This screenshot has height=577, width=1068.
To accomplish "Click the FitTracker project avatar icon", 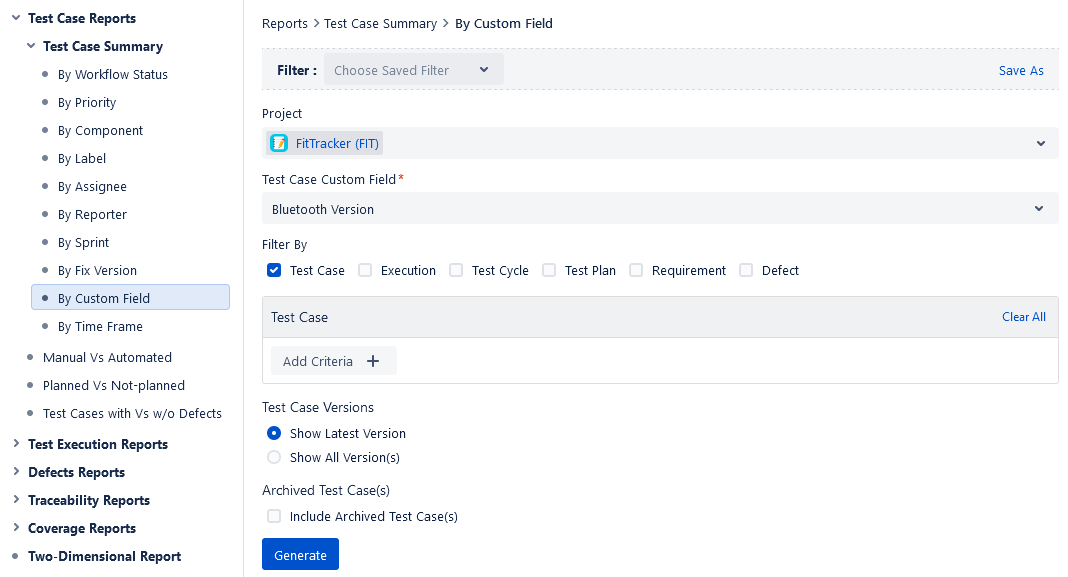I will (x=278, y=142).
